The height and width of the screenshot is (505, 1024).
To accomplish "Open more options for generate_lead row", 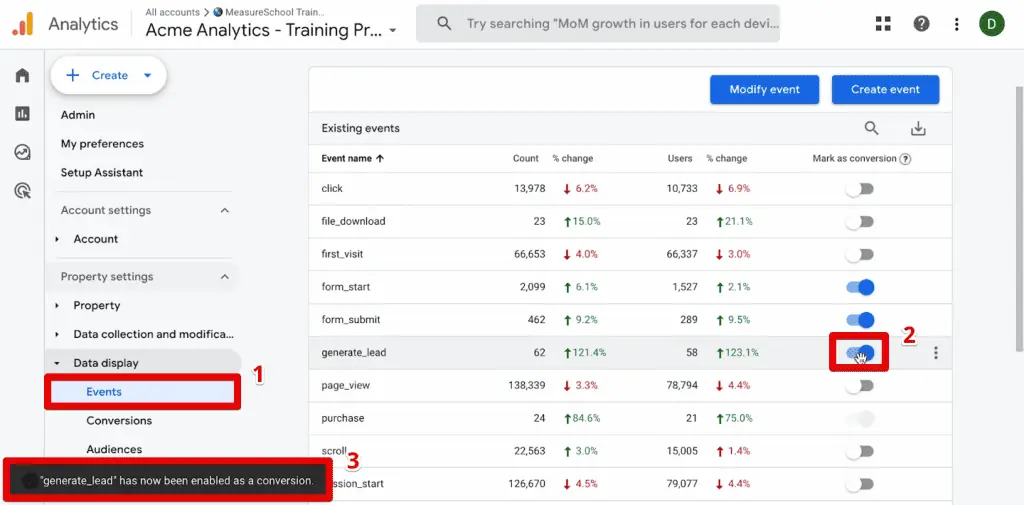I will (x=936, y=353).
